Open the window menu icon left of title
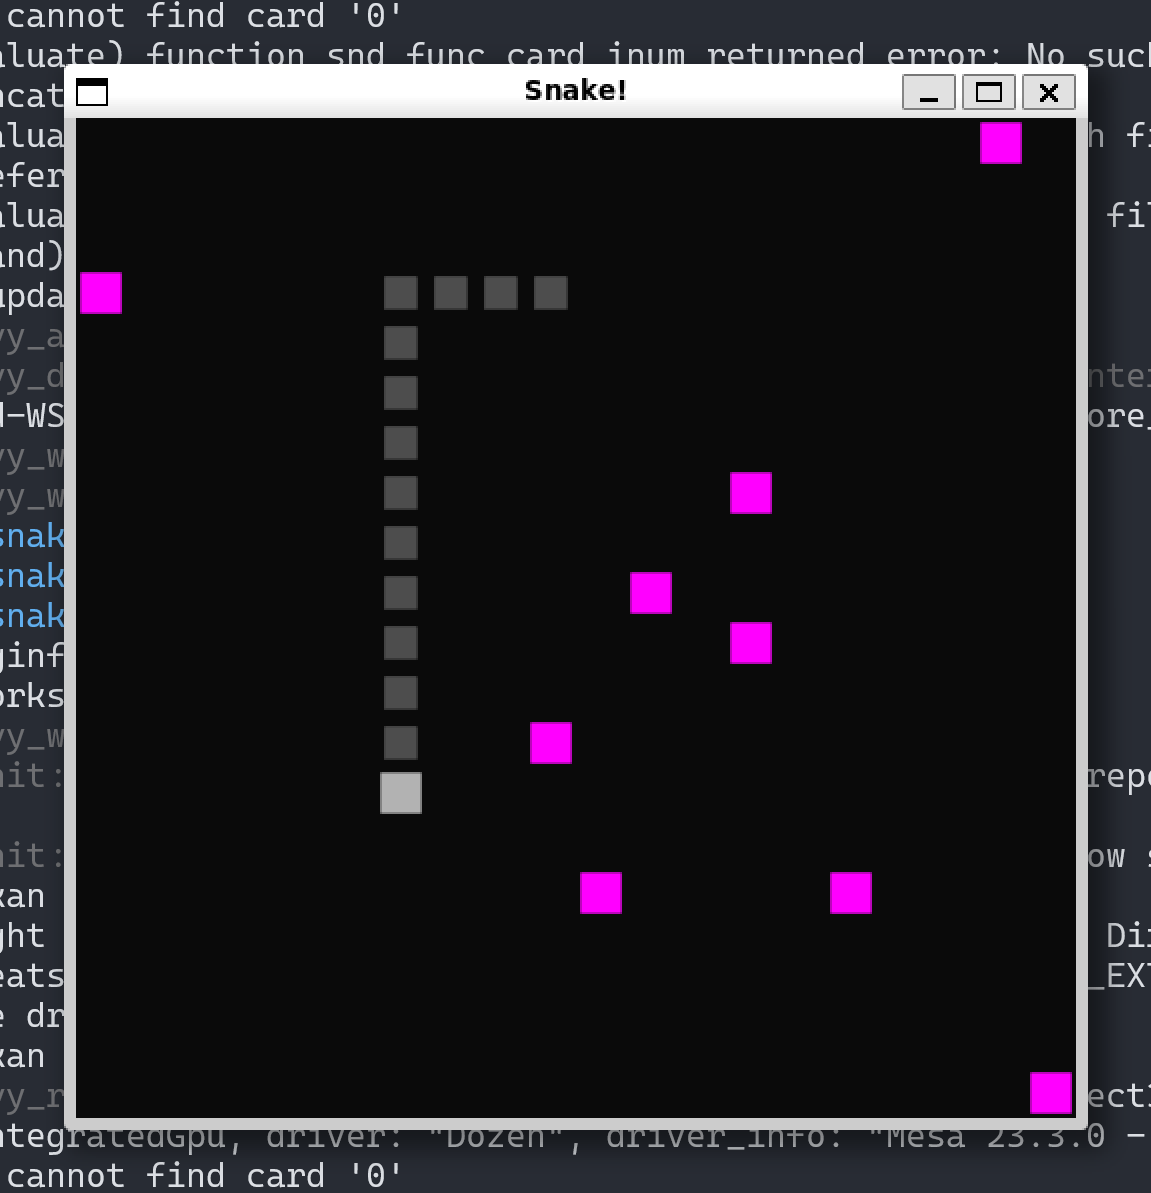 tap(92, 92)
